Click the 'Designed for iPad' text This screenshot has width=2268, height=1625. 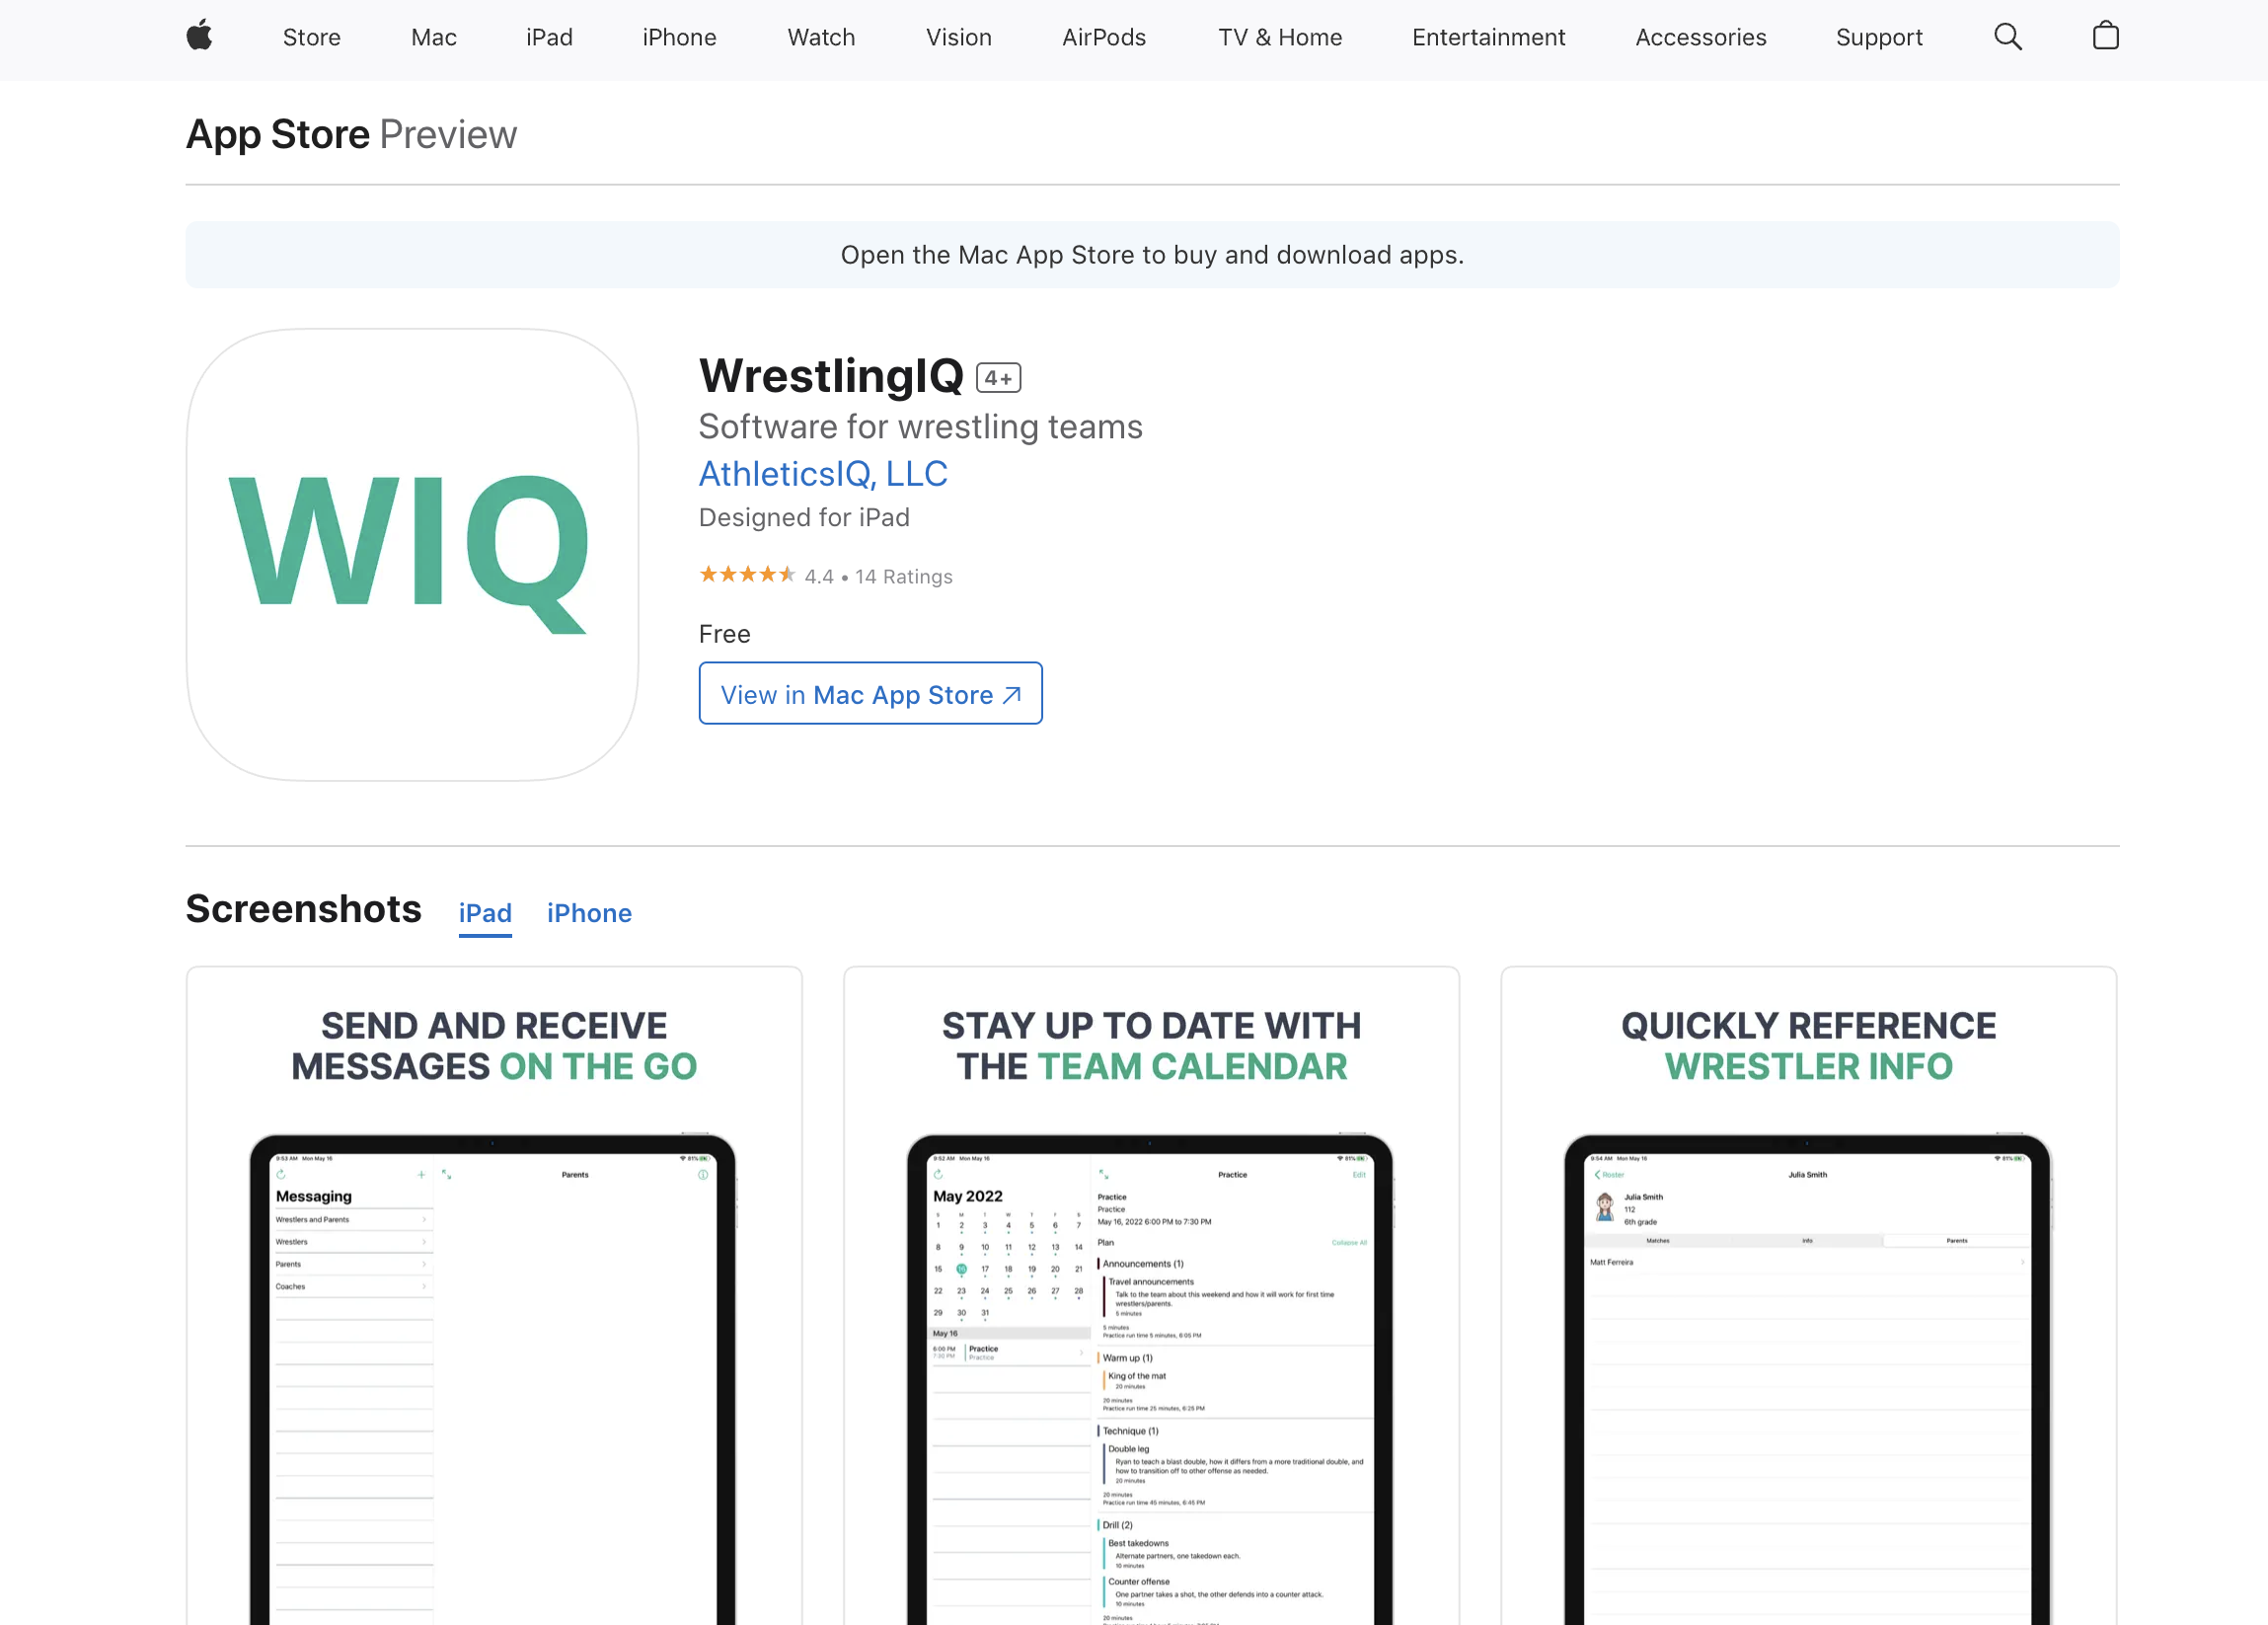804,517
